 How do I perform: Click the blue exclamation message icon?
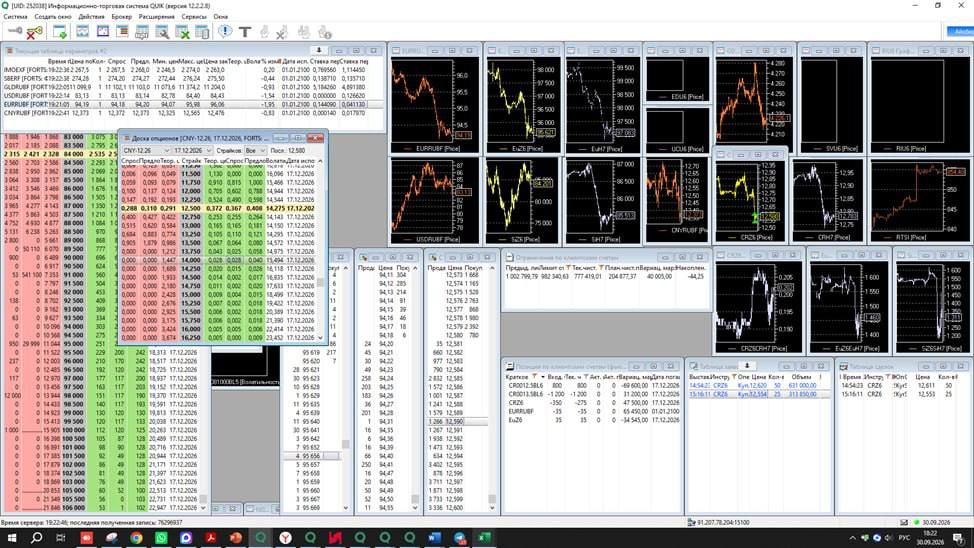point(225,32)
